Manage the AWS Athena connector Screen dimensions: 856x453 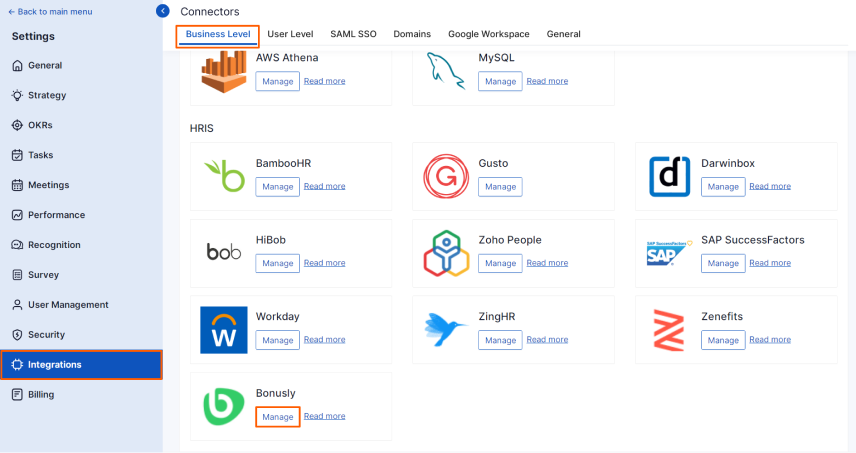[x=277, y=81]
